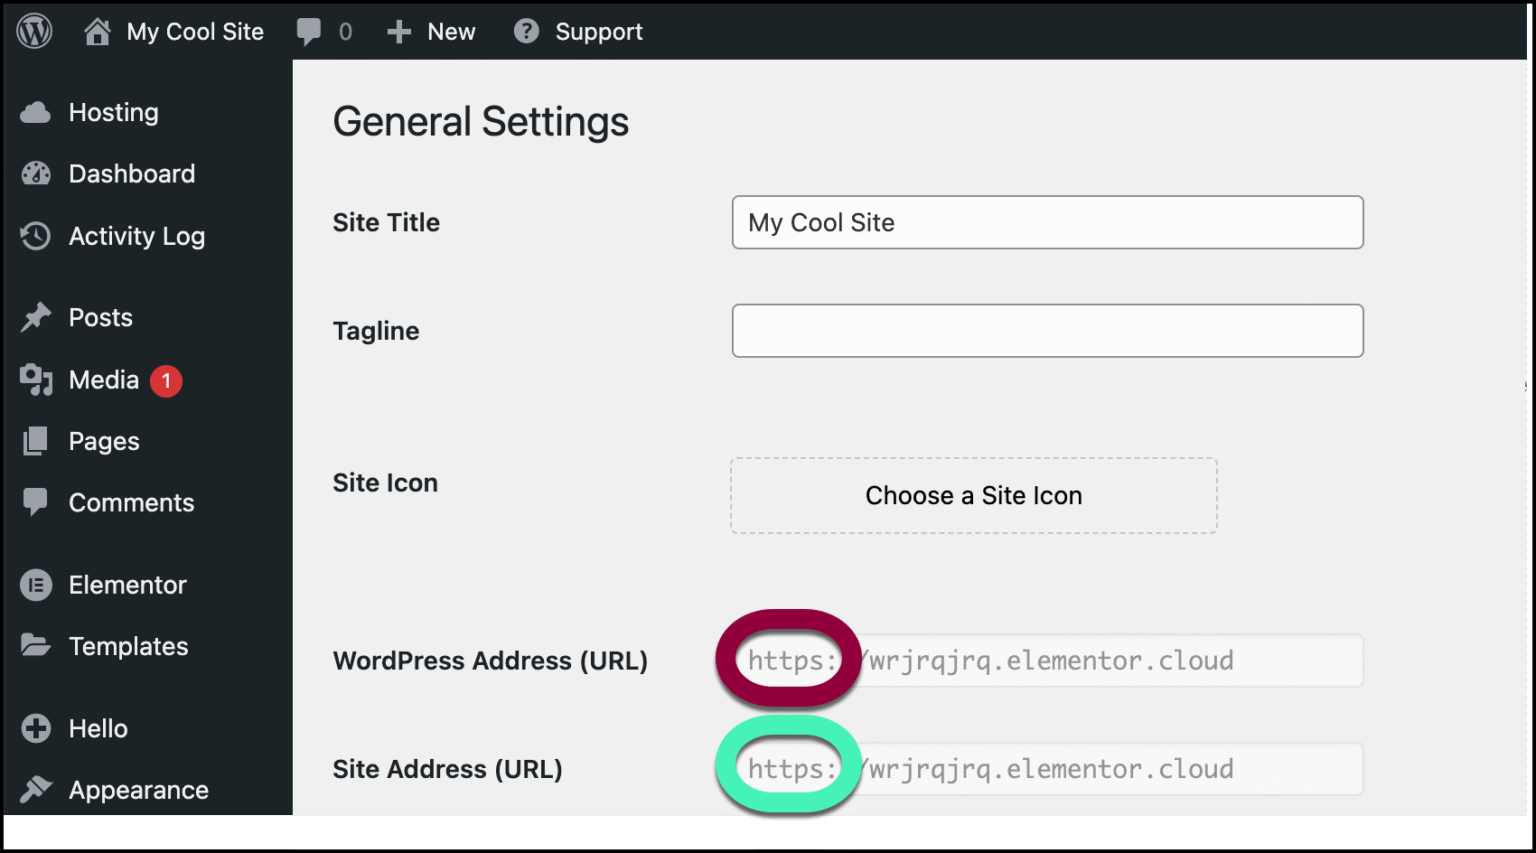Click the Hosting cloud icon

tap(36, 112)
